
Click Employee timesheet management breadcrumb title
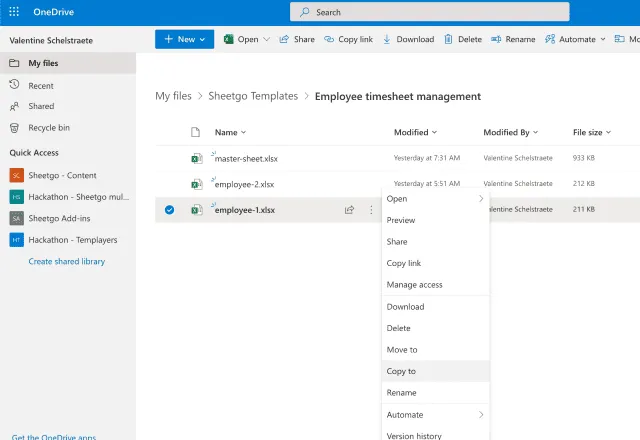[x=398, y=96]
